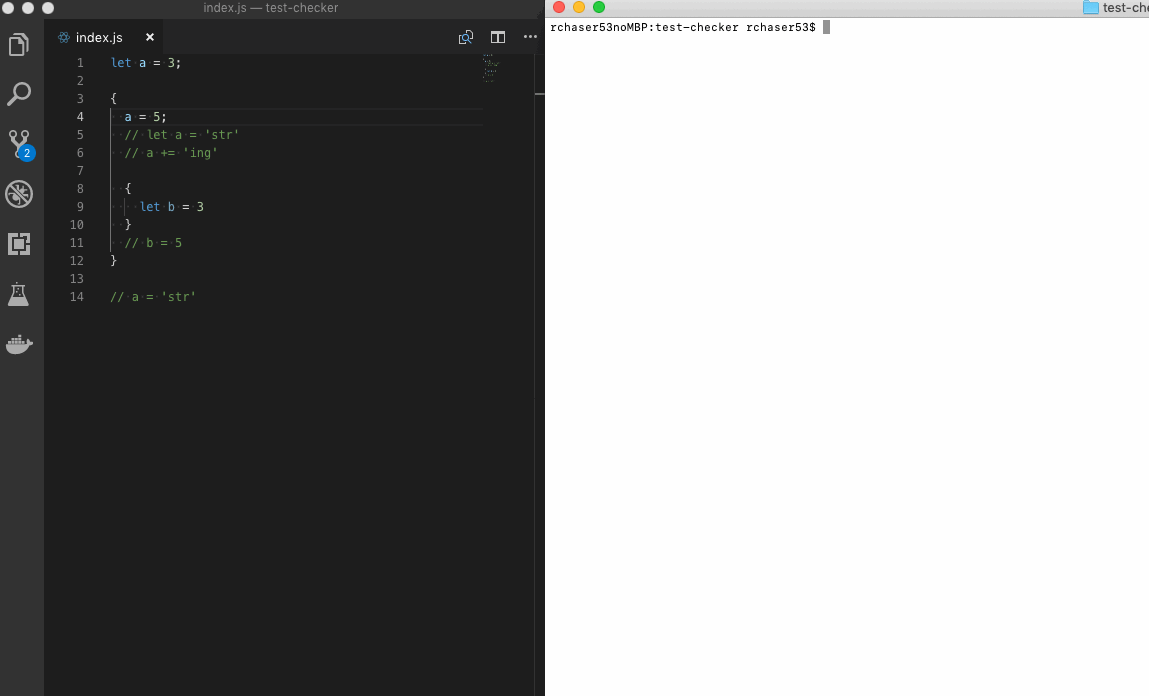
Task: Open the Docker whale extension view
Action: click(20, 344)
